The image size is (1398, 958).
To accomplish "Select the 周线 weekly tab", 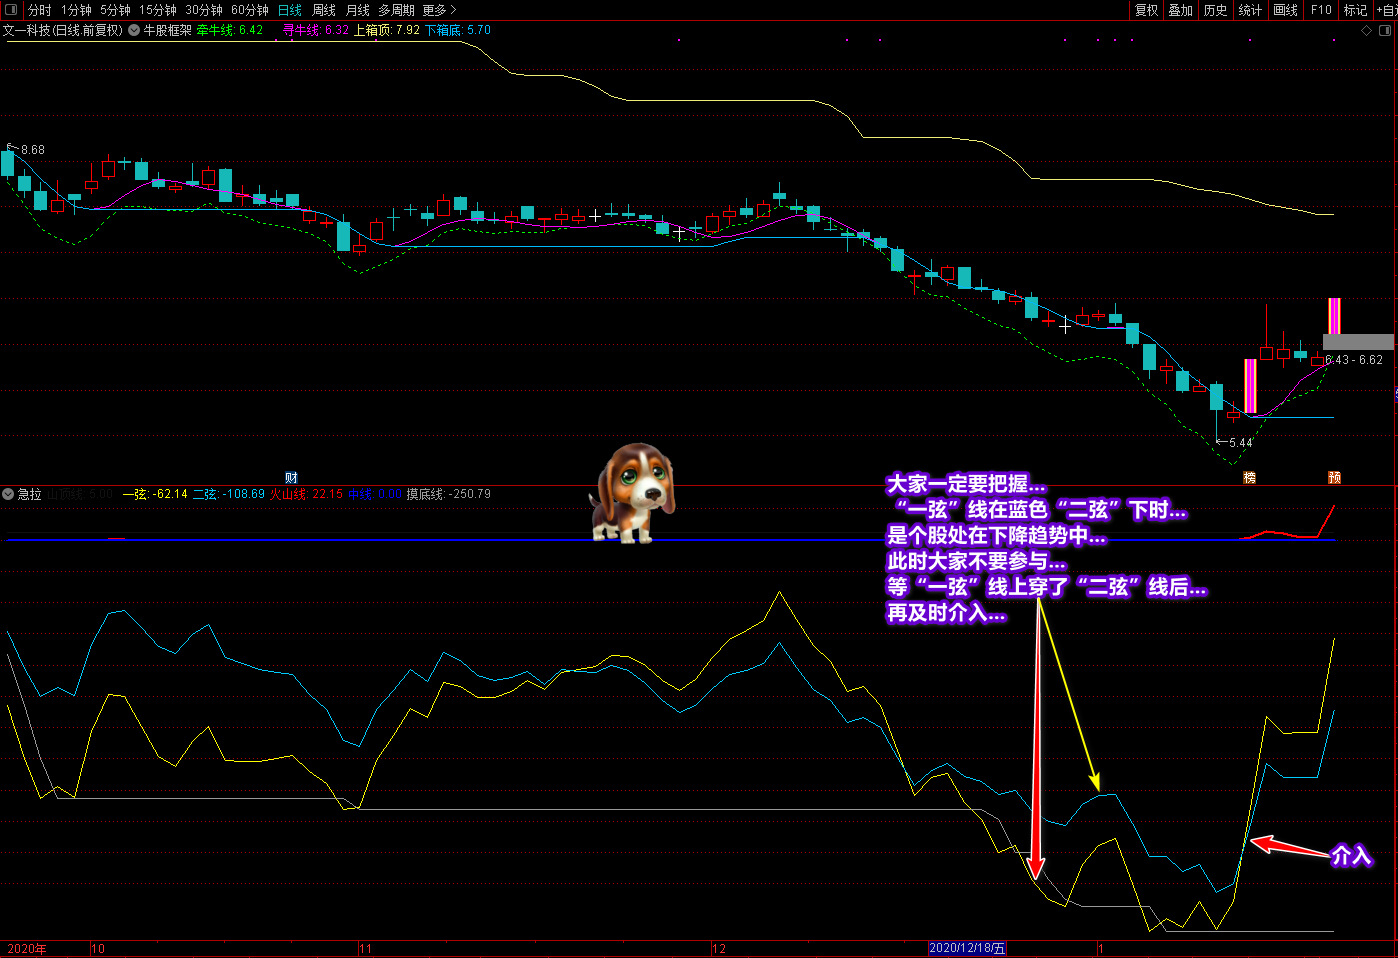I will coord(324,10).
